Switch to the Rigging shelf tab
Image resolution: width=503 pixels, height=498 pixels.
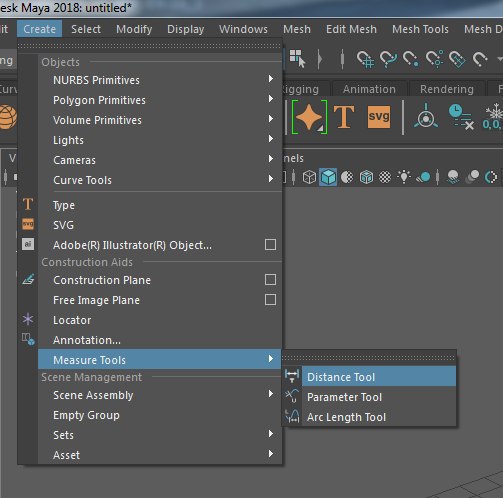click(x=300, y=89)
